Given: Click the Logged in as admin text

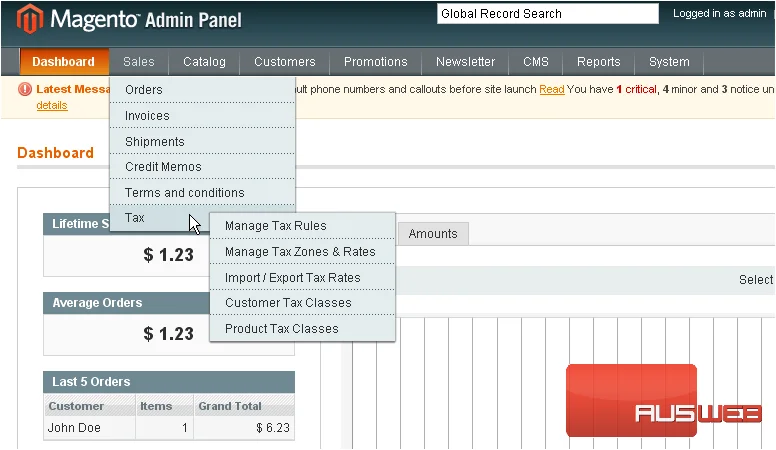Looking at the screenshot, I should coord(719,13).
